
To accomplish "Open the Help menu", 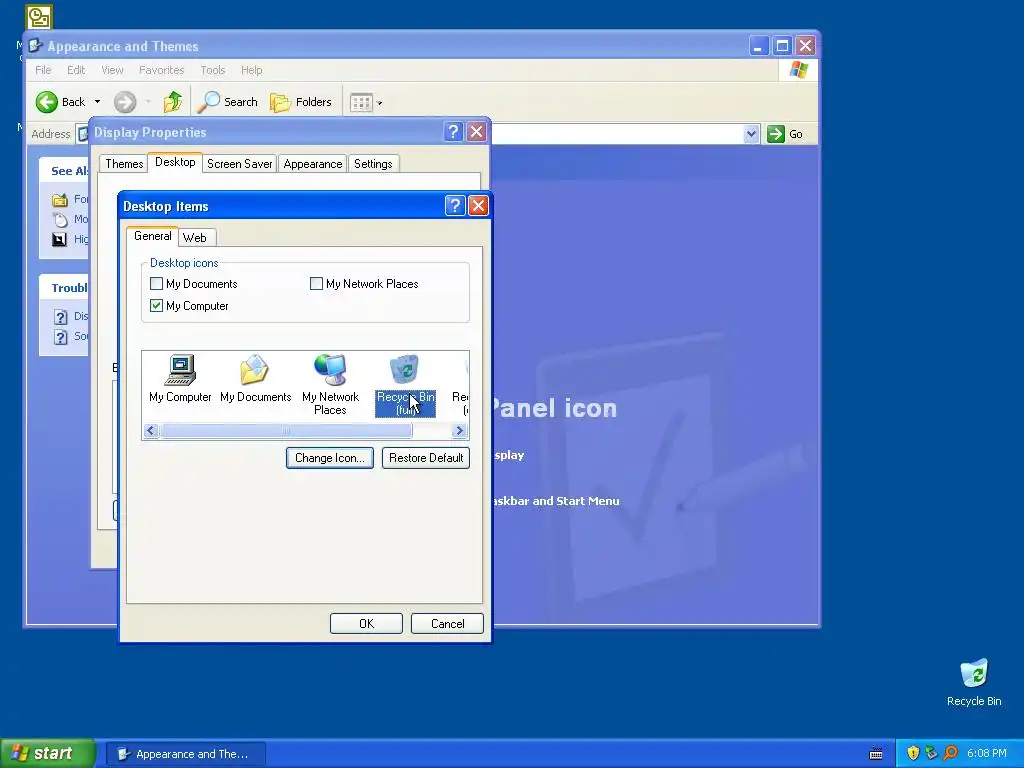I will point(251,70).
